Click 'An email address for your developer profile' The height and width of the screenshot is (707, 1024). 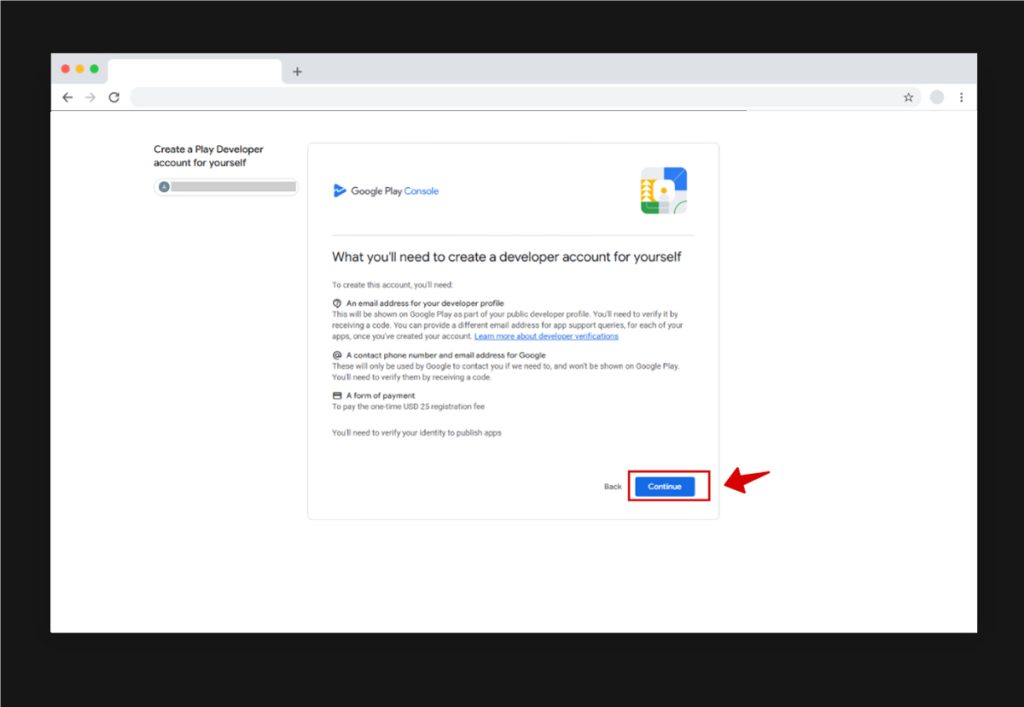(424, 303)
